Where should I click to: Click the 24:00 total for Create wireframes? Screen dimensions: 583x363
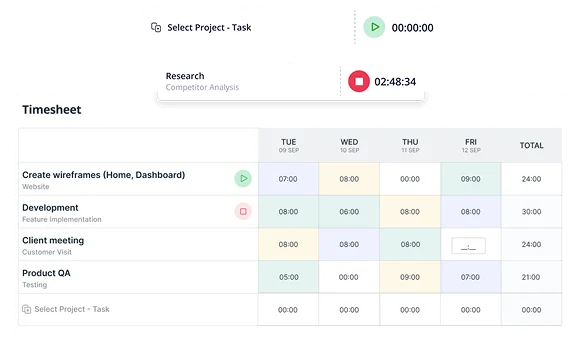tap(531, 179)
